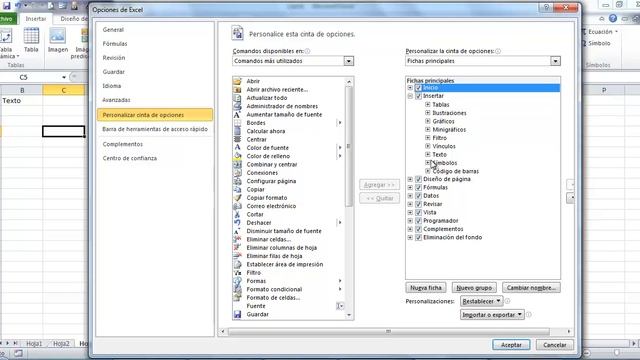Viewport: 640px width, 360px height.
Task: Click the command list vertical scrollbar
Action: (x=349, y=146)
